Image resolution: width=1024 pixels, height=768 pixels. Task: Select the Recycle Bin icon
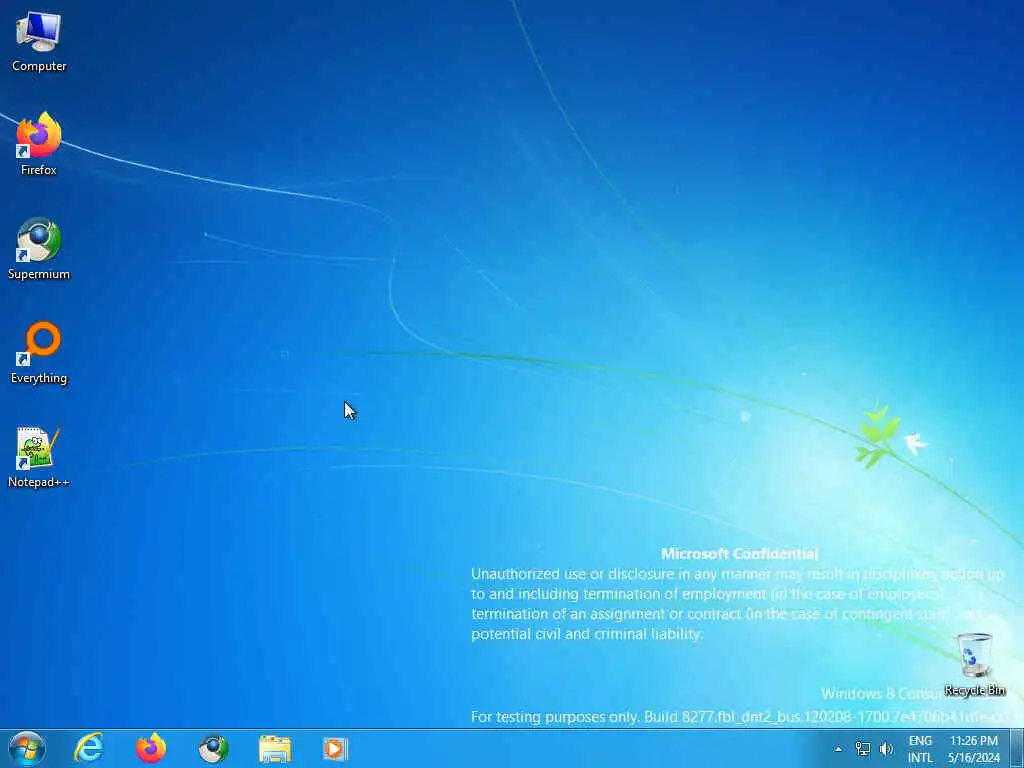(975, 664)
